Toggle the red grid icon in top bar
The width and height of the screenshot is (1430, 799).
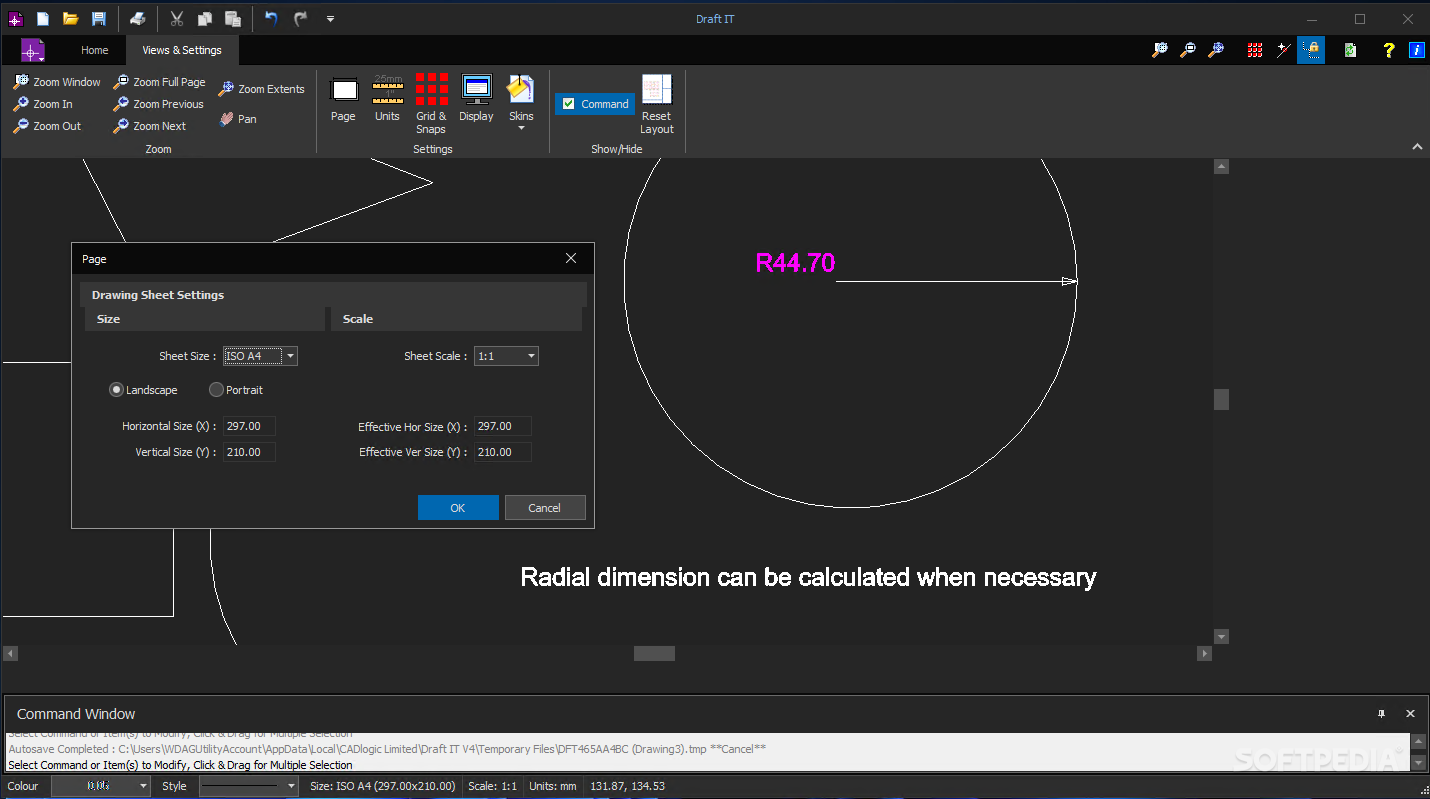coord(1255,50)
